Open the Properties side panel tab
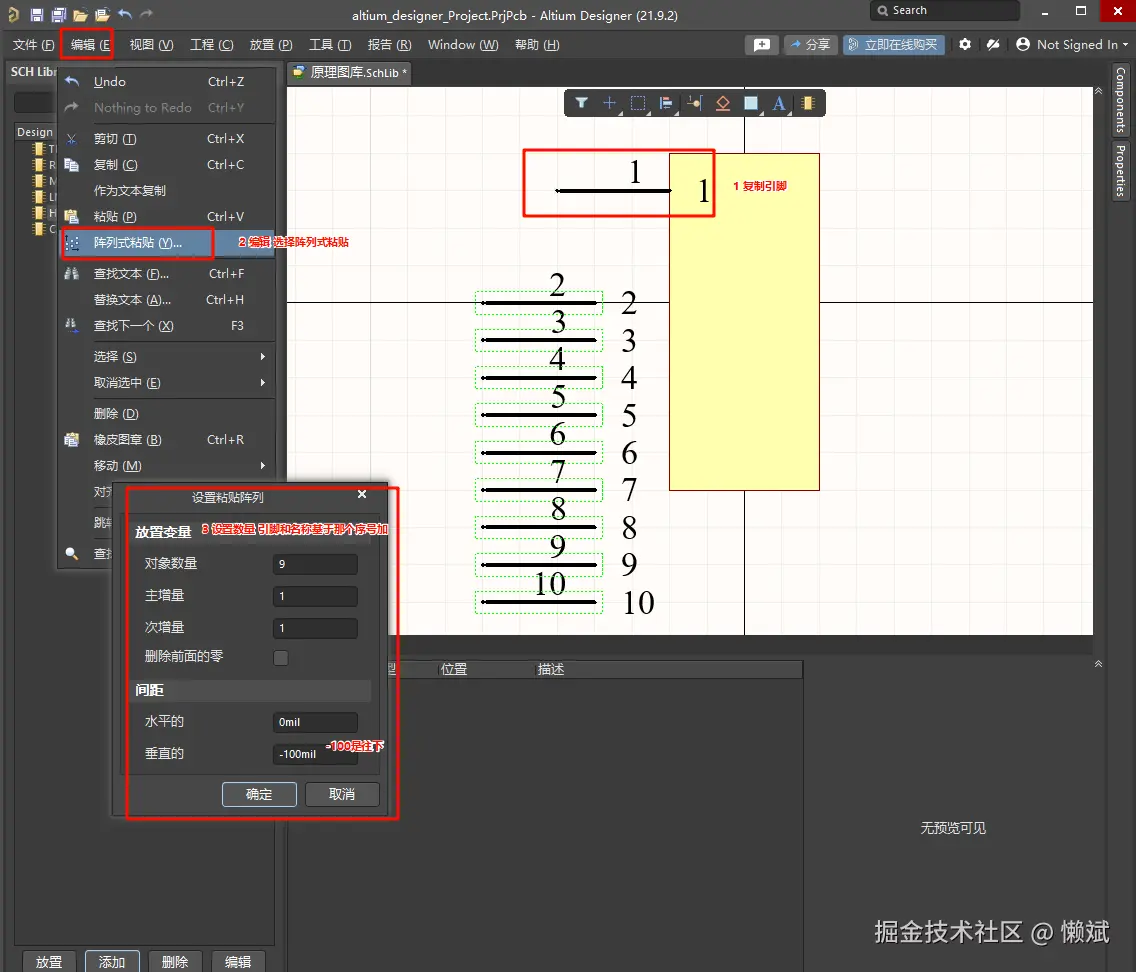Screen dimensions: 1136x972 (x=1120, y=171)
